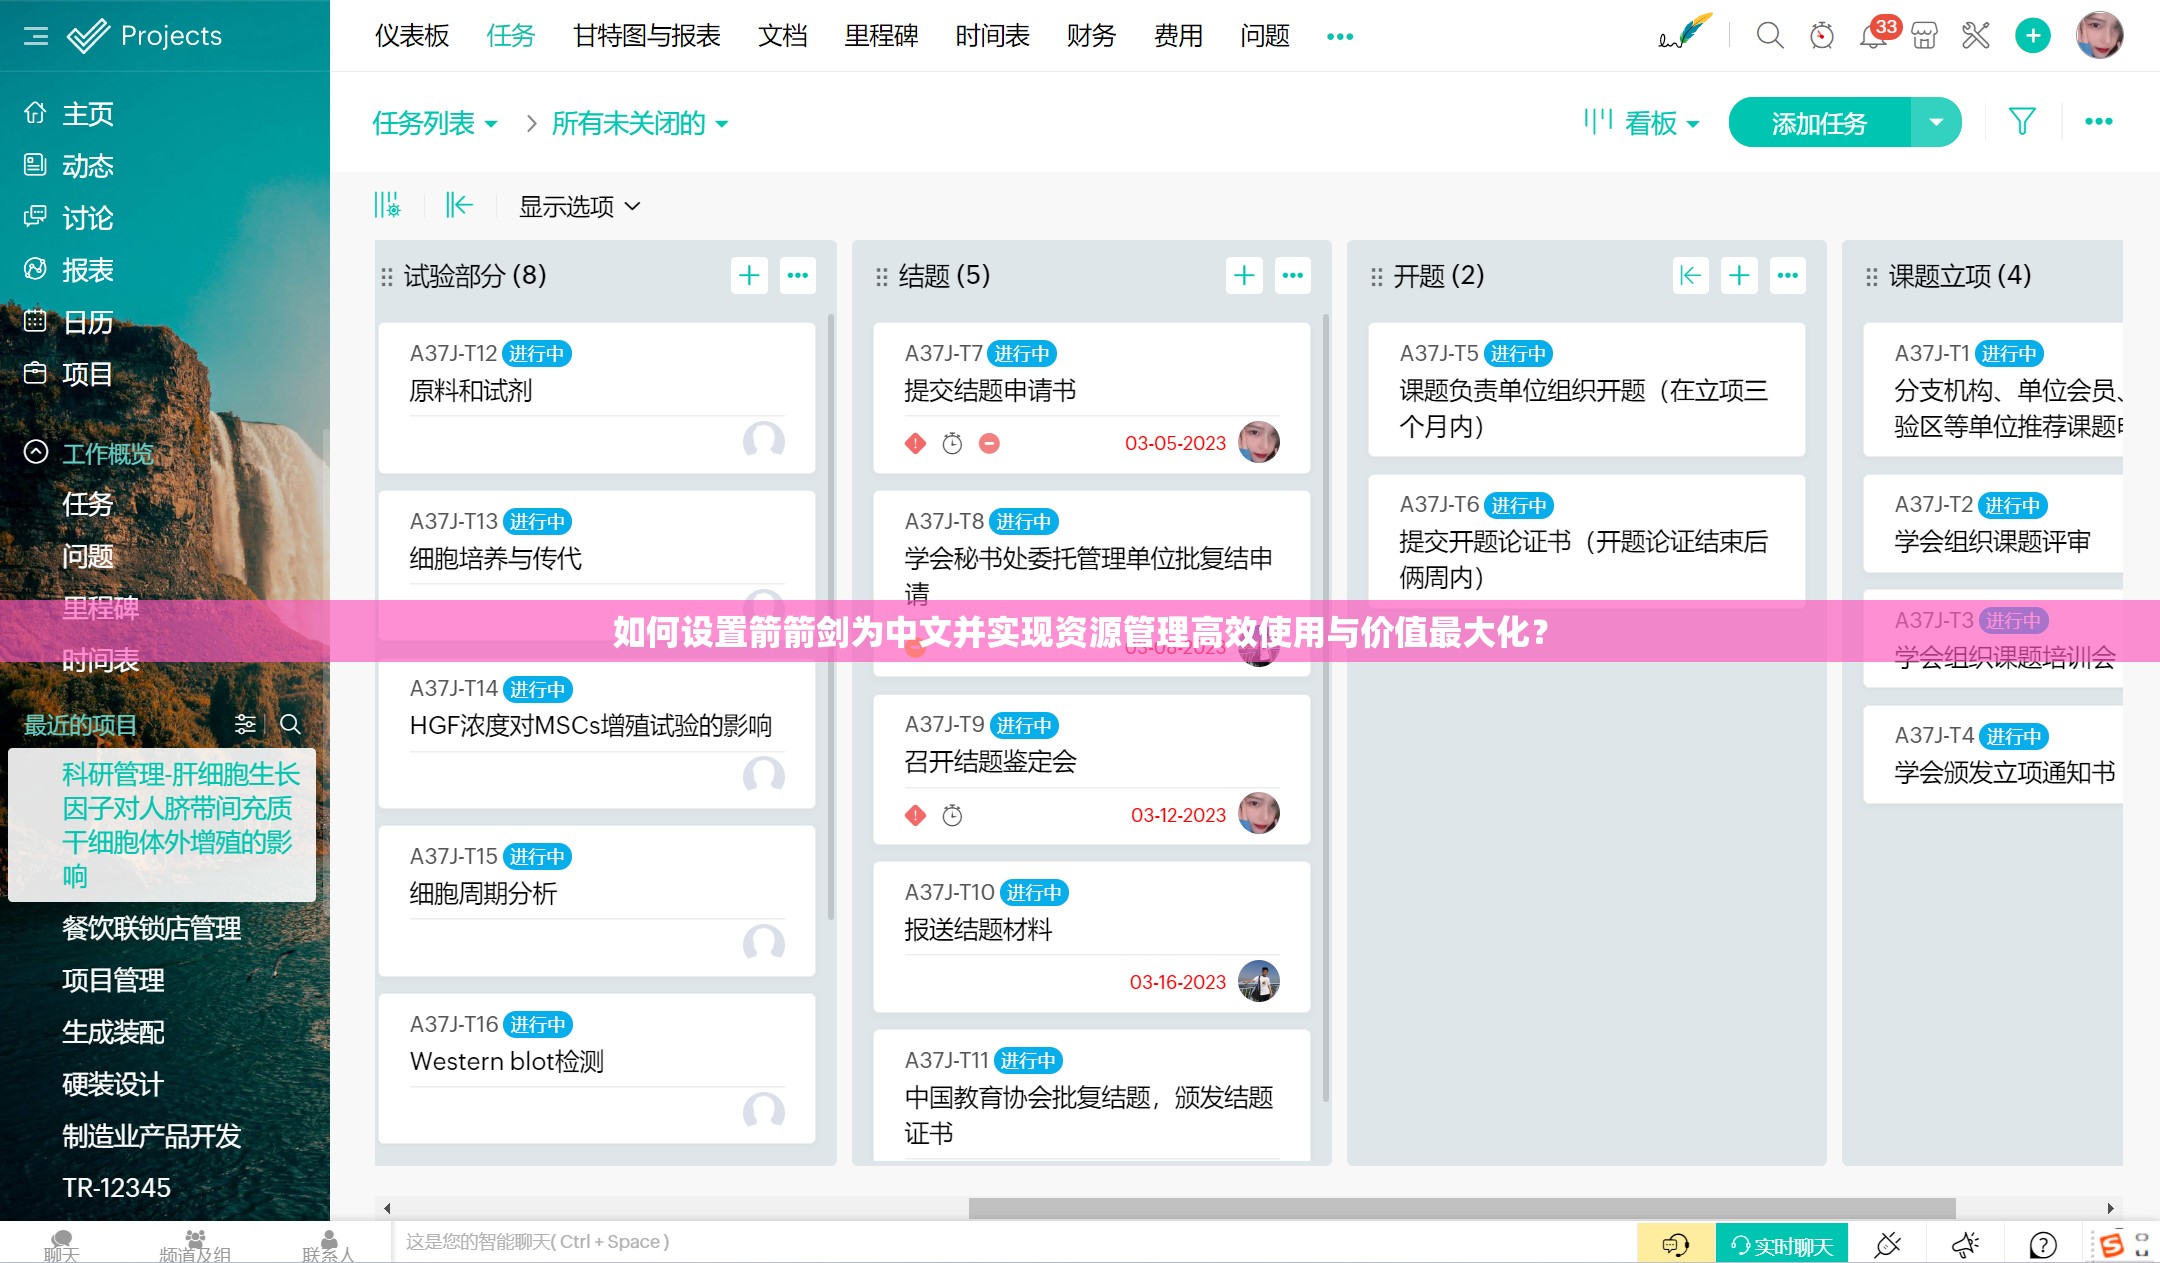Open 制造业产品开发 project
Viewport: 2160px width, 1263px height.
[151, 1136]
